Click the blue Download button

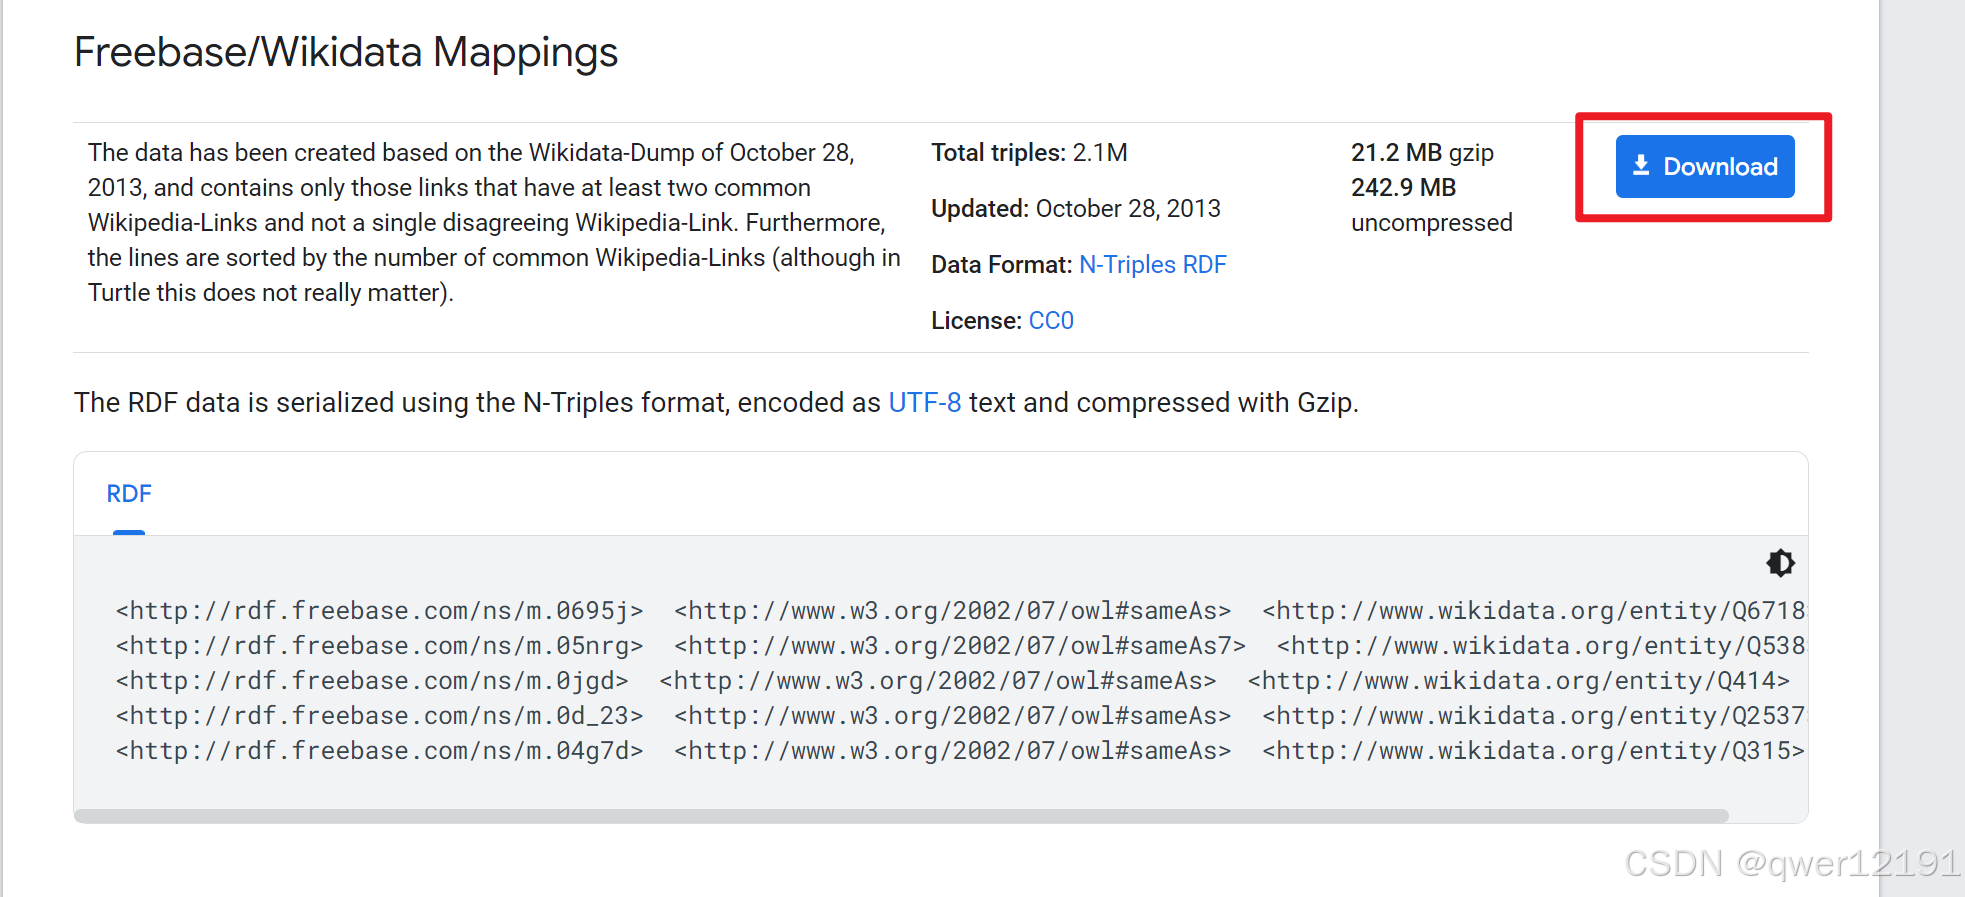click(1704, 166)
